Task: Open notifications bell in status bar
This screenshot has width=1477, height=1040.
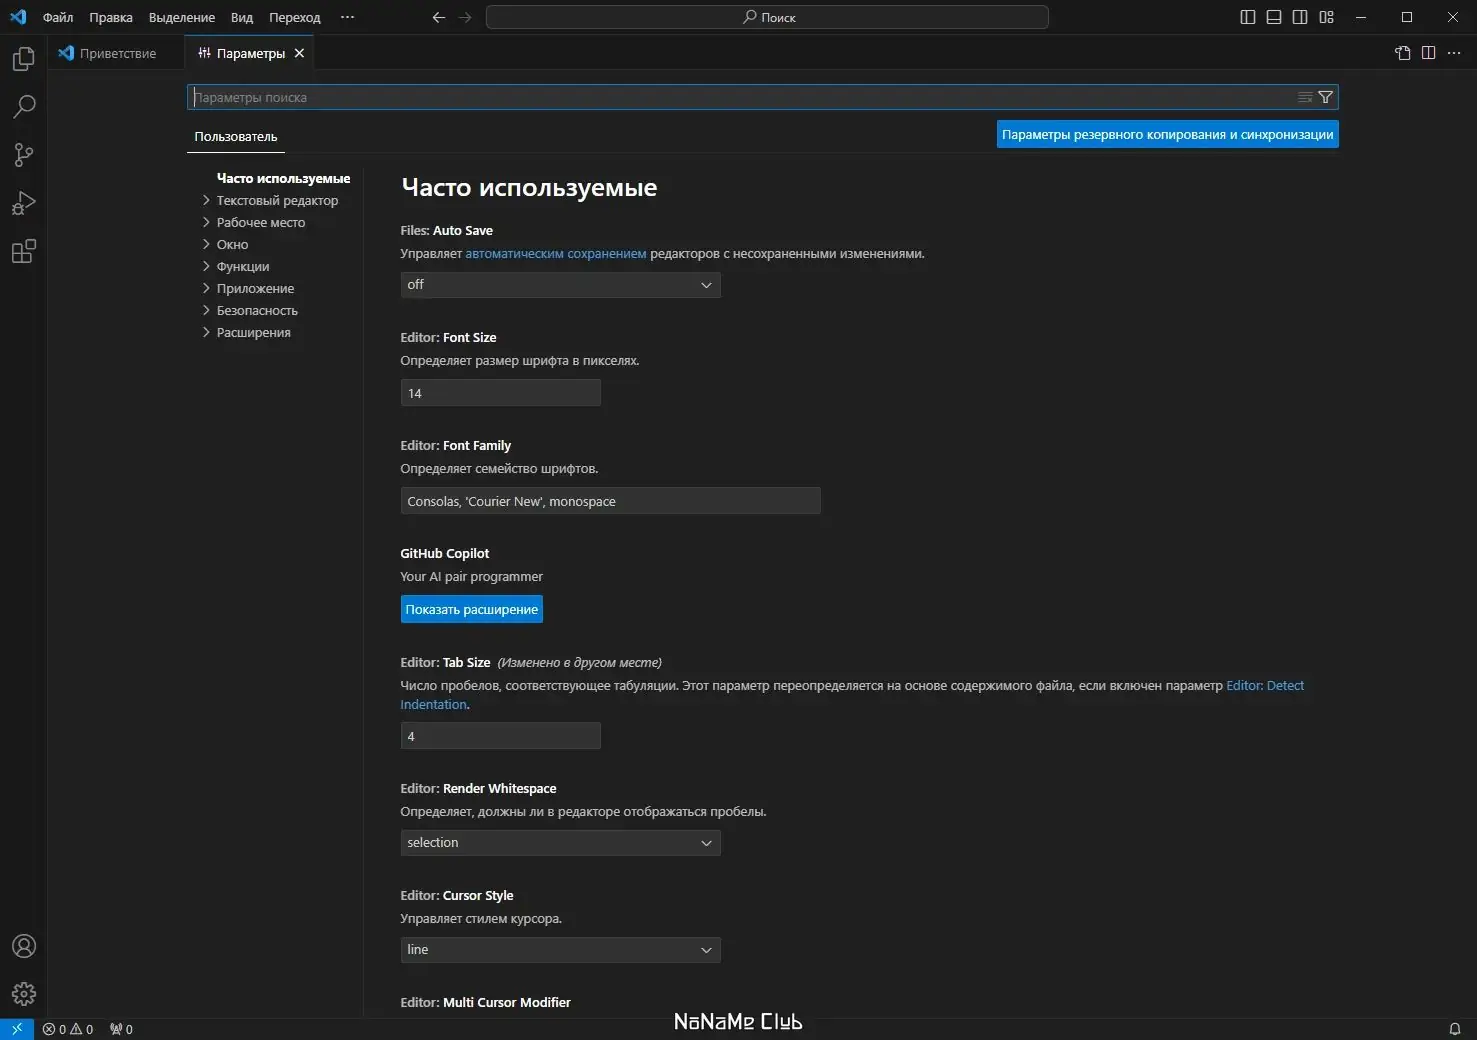Action: [1455, 1029]
